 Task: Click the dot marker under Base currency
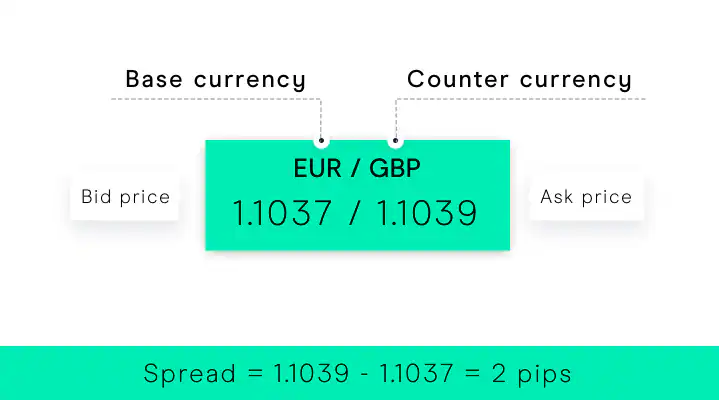click(x=322, y=141)
